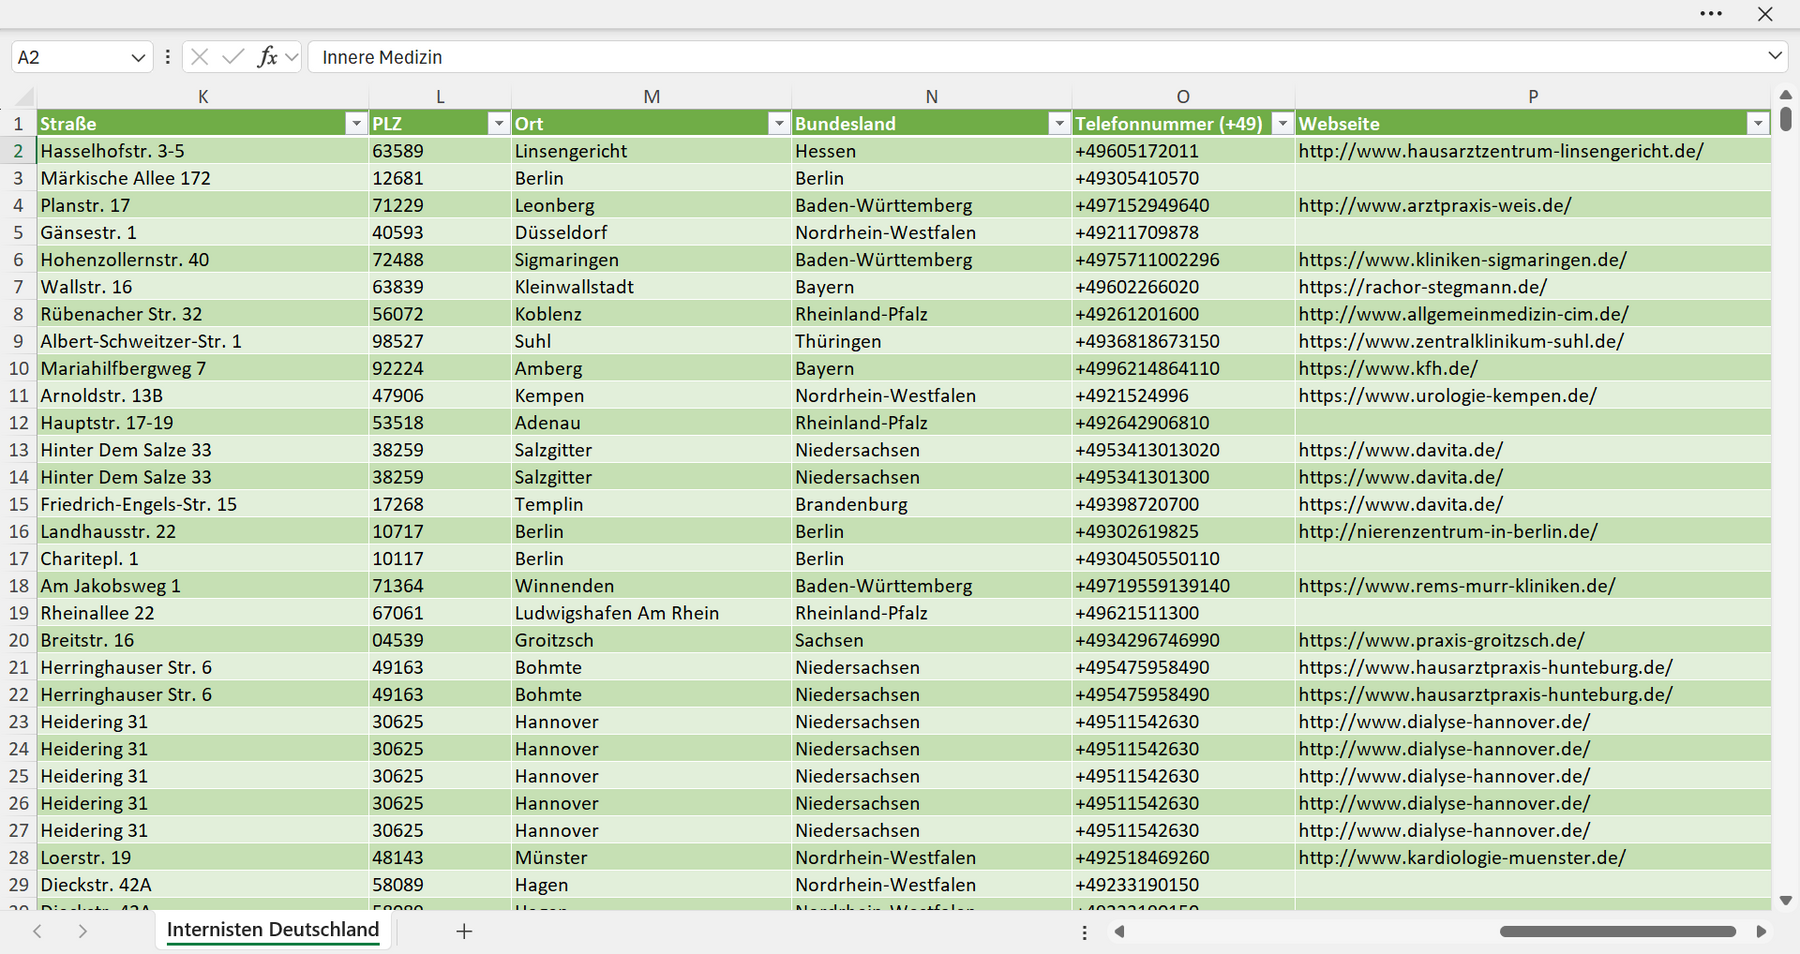Open the Bundesland column filter dropdown
The width and height of the screenshot is (1800, 954).
pos(1058,123)
